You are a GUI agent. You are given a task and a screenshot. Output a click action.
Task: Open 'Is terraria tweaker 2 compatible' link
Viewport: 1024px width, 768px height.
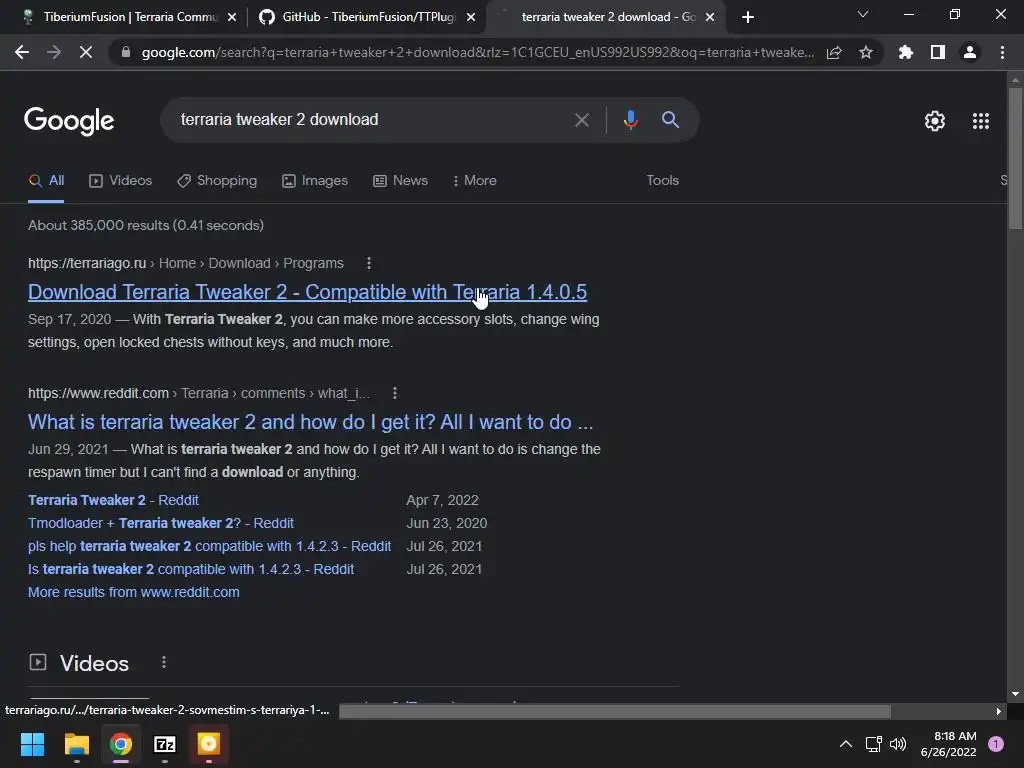191,569
